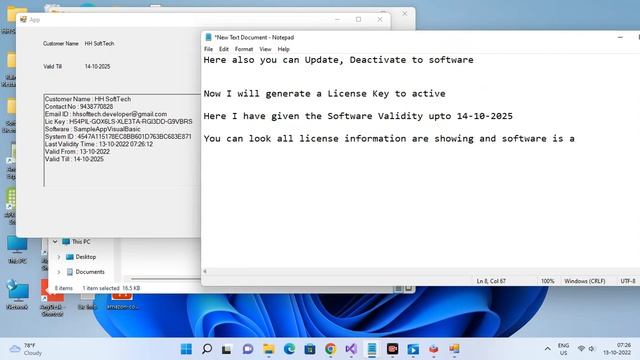Click the HH SoftTech customer name value
Screen dimensions: 640x360
(99, 44)
